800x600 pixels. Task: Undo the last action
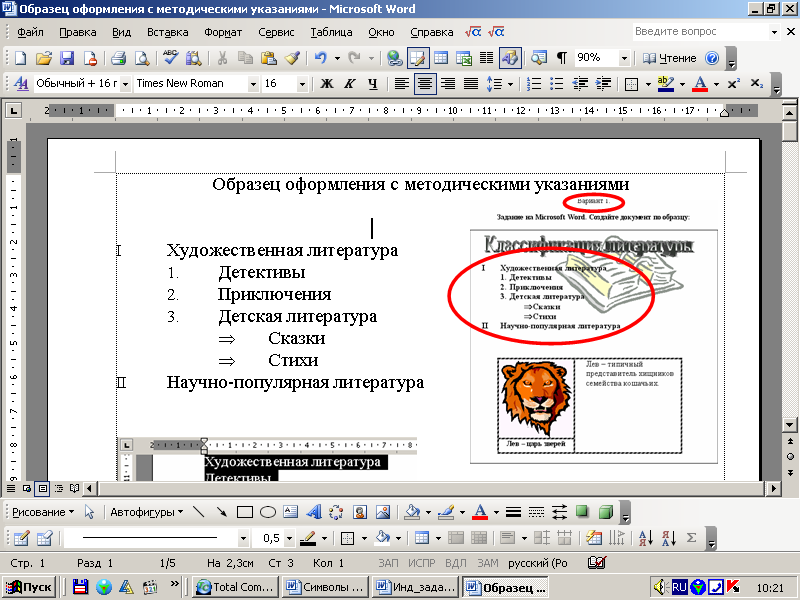point(320,58)
